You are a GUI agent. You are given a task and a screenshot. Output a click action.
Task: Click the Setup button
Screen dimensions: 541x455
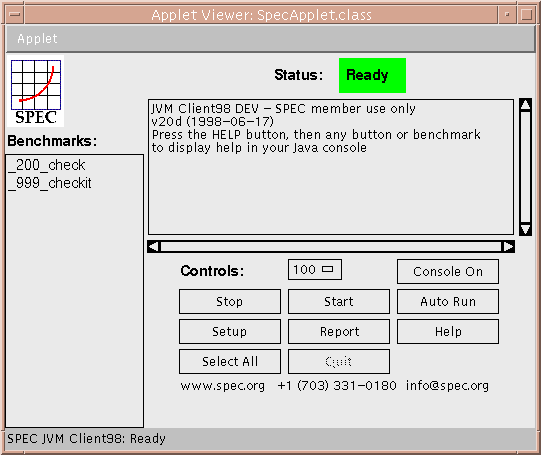(230, 332)
